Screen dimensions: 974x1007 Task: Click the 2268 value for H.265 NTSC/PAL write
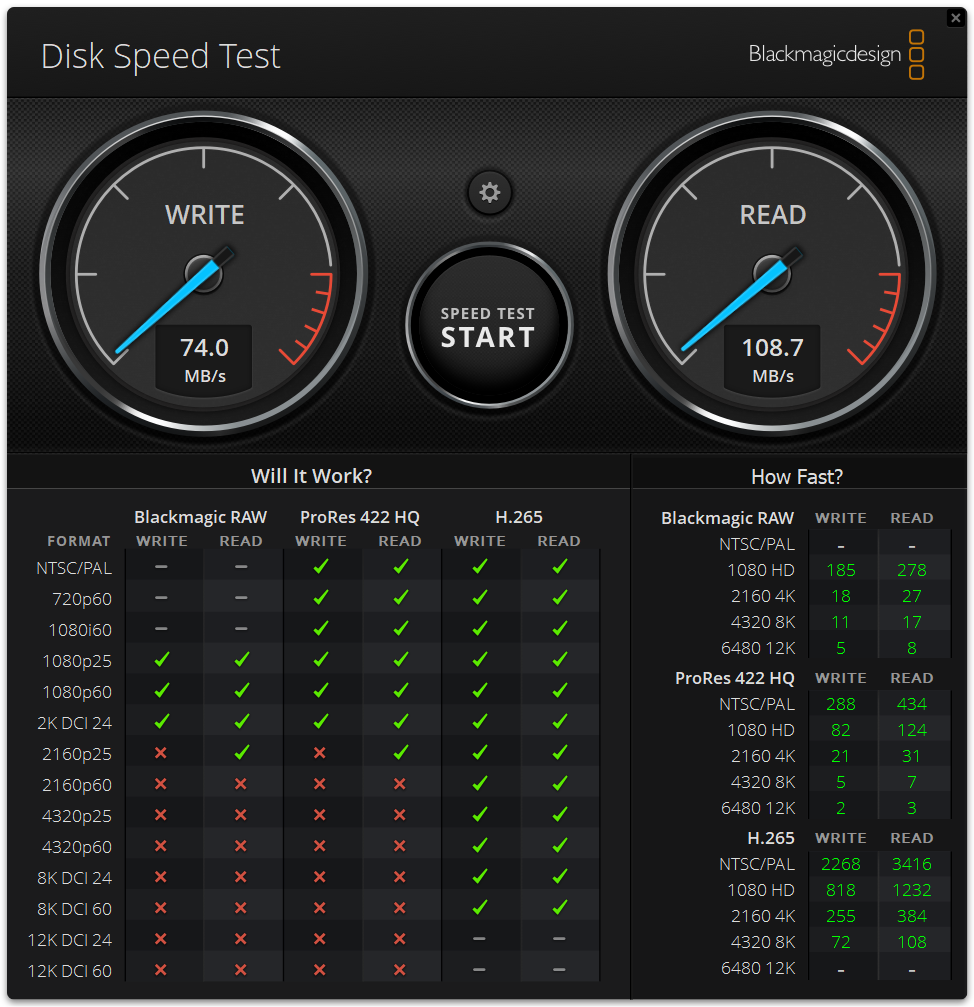(840, 864)
